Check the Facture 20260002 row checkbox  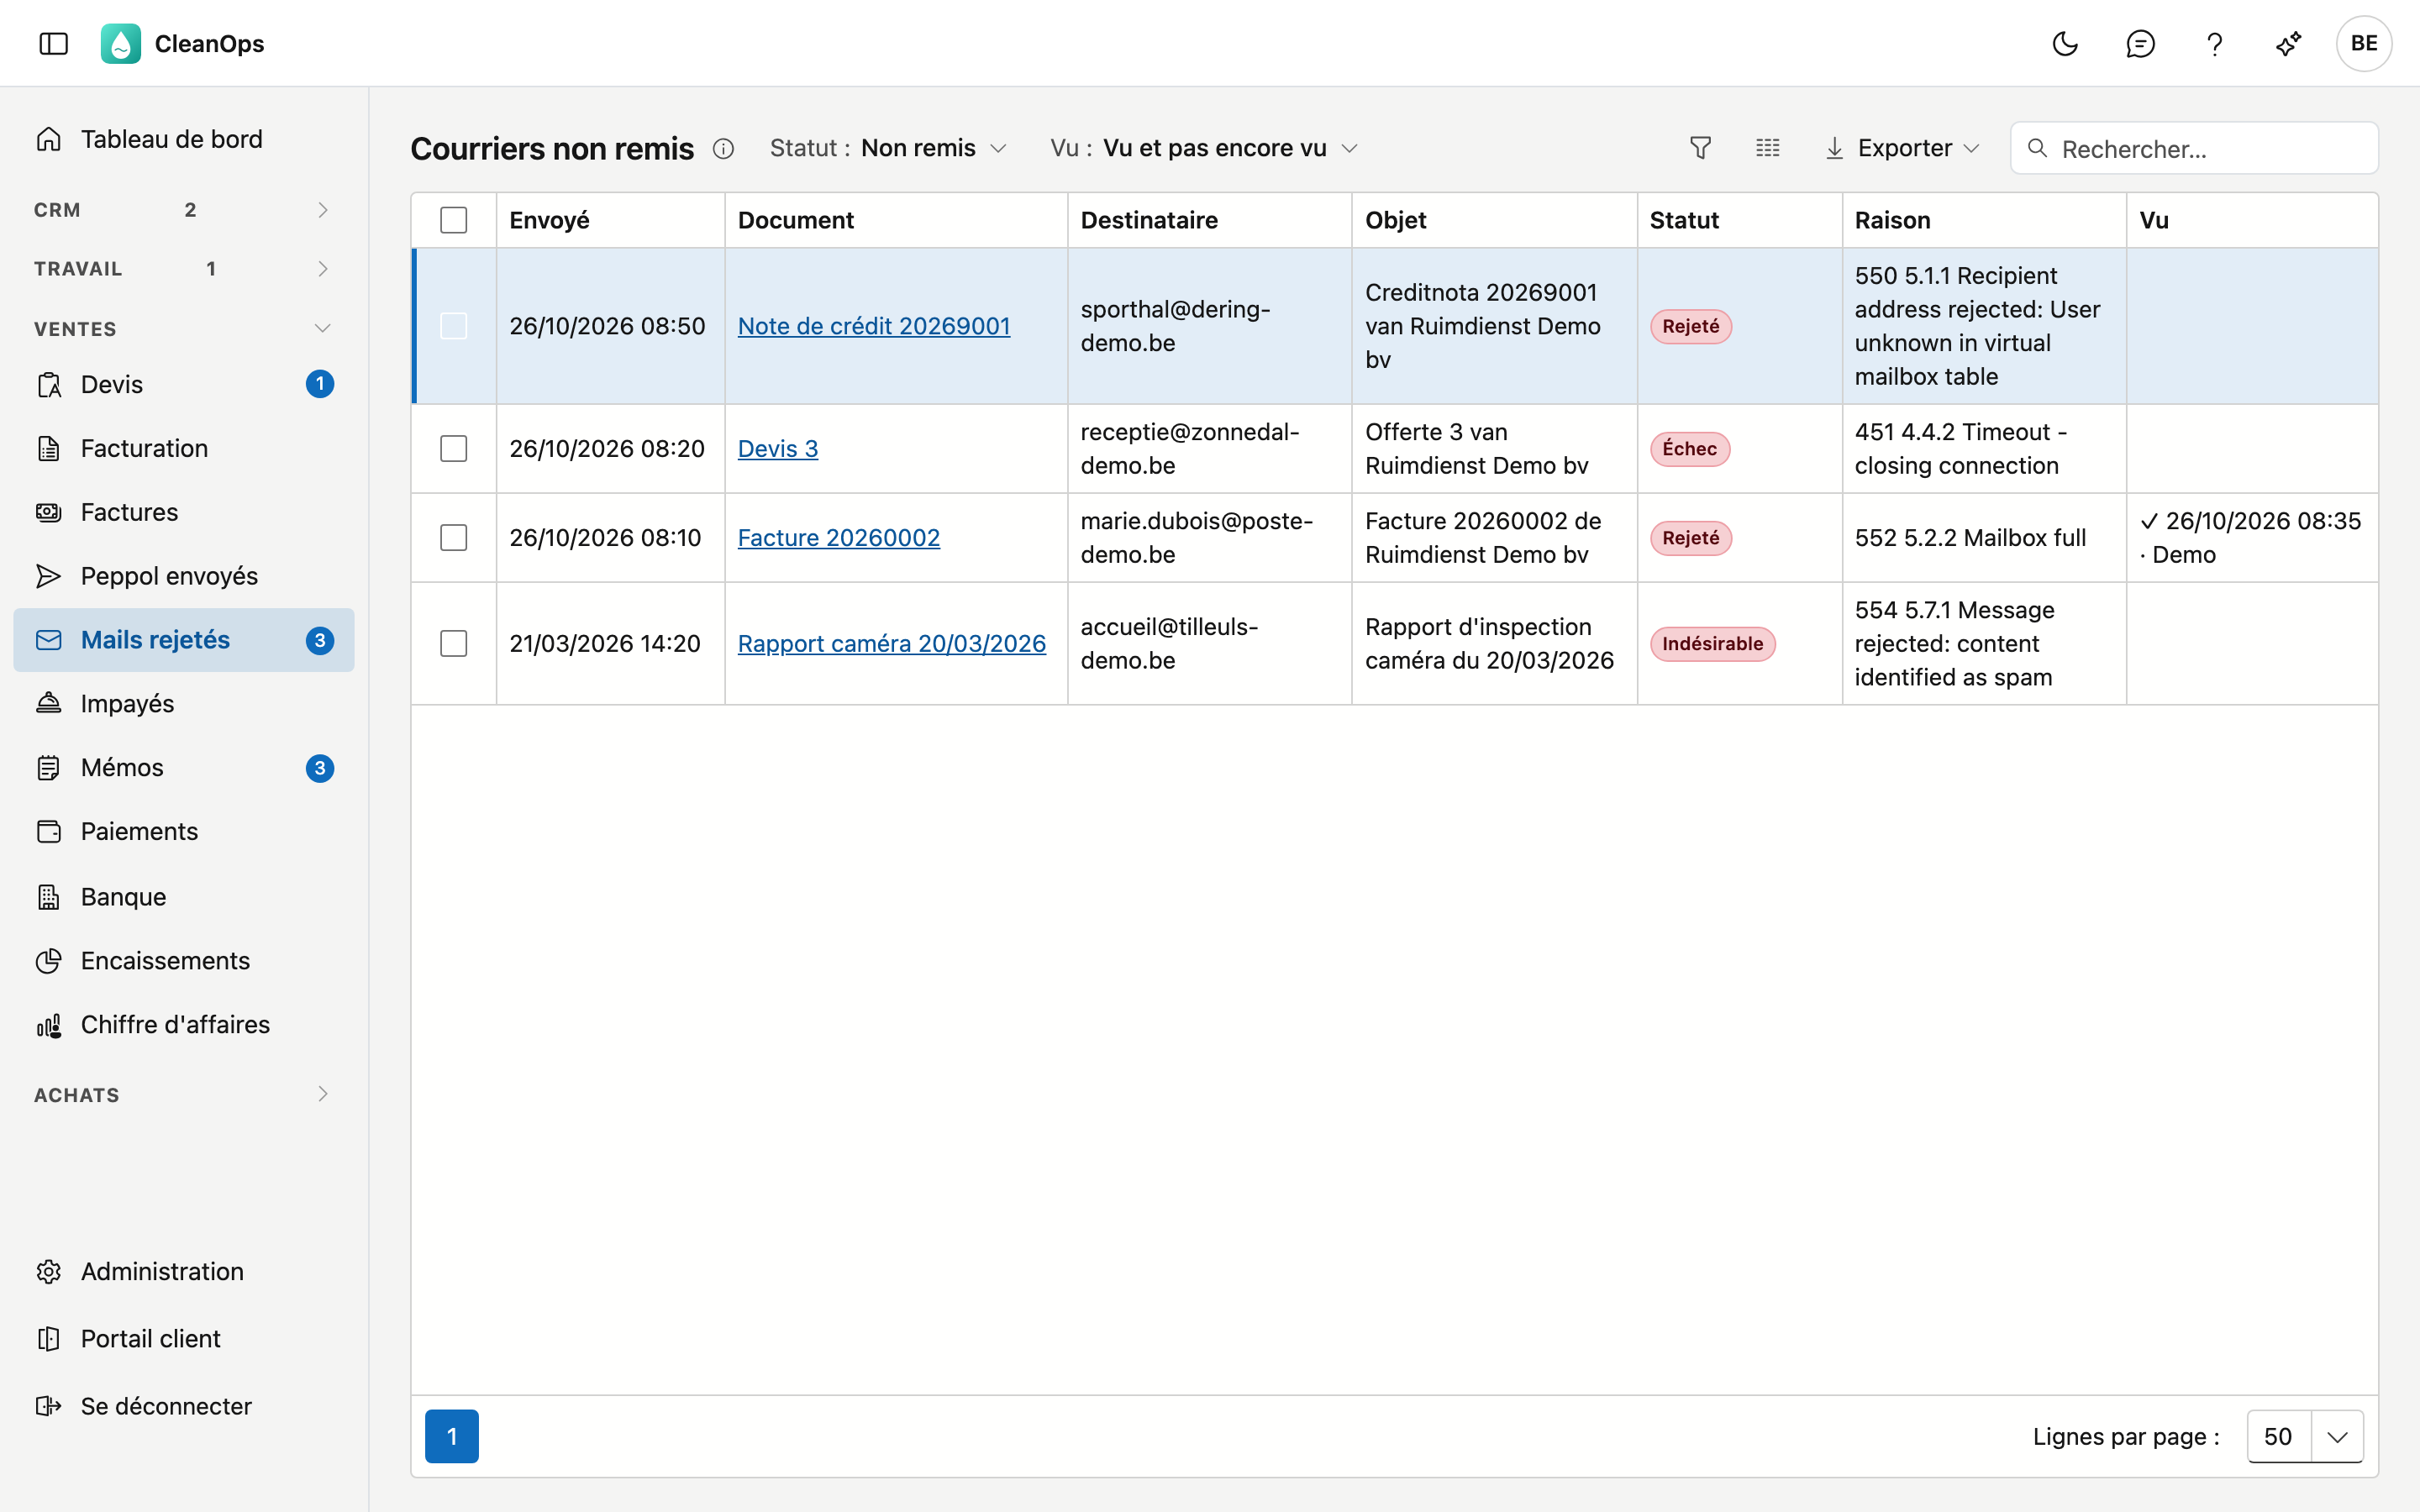point(454,537)
